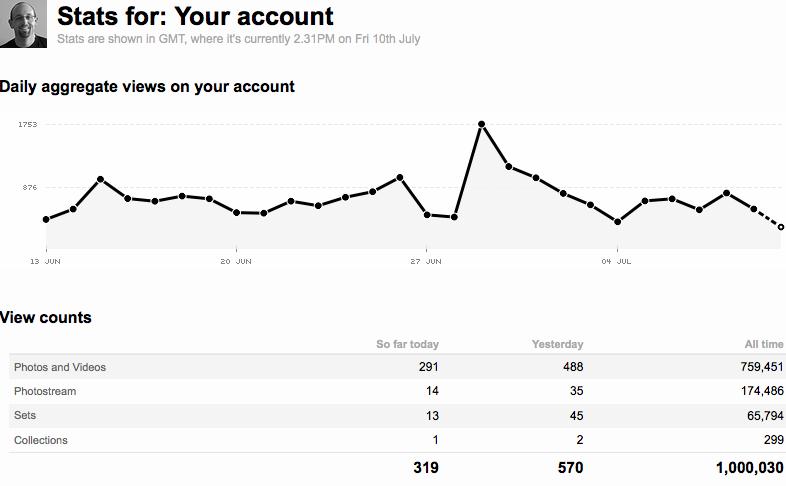The image size is (786, 486).
Task: Click the All time column header
Action: point(763,344)
